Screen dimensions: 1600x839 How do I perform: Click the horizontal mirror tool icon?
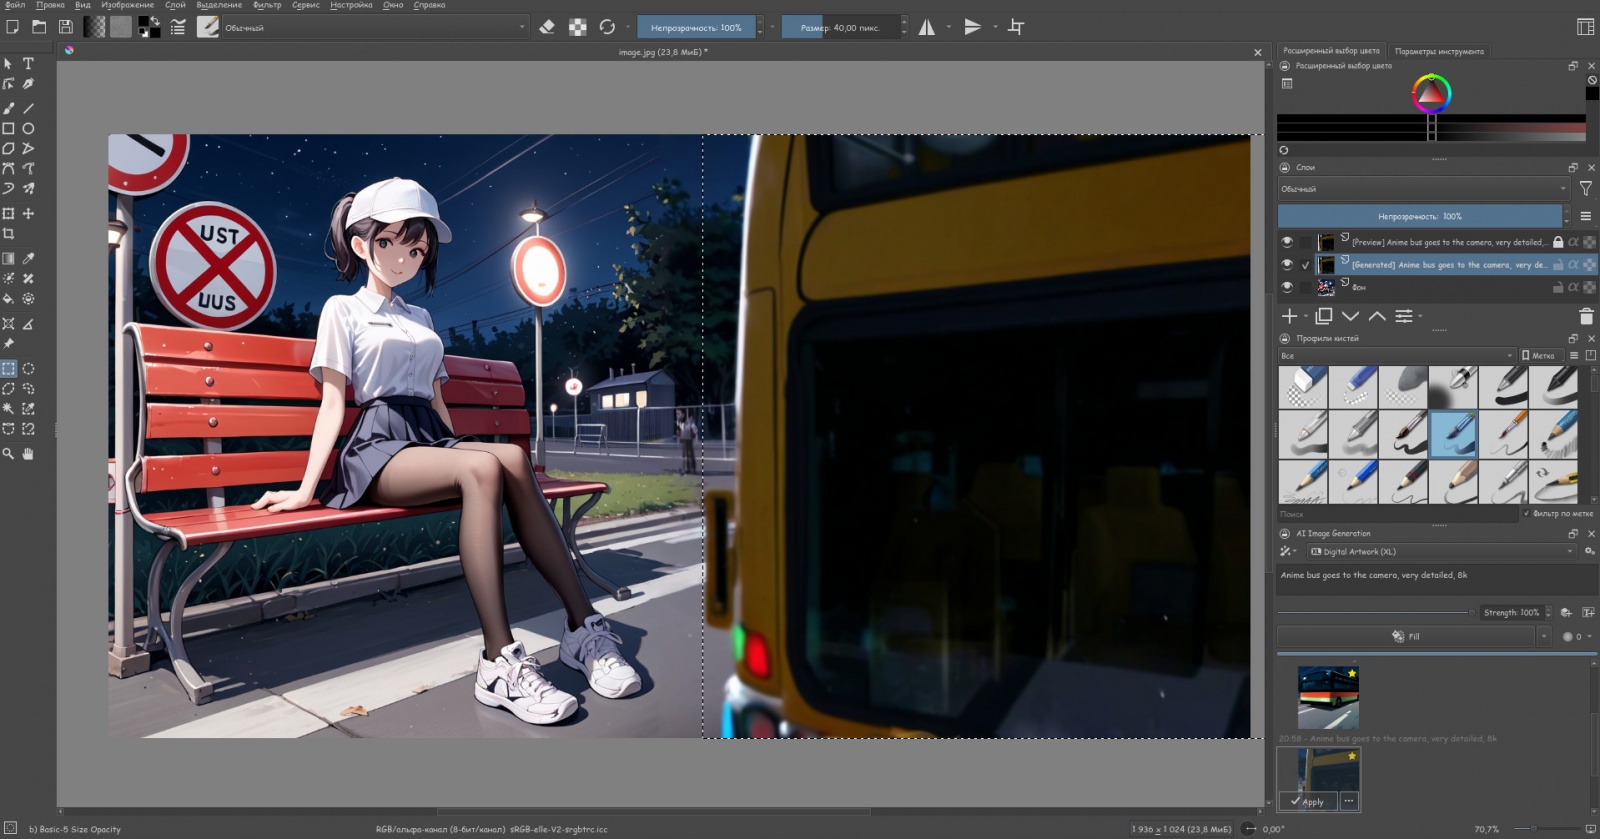click(927, 27)
